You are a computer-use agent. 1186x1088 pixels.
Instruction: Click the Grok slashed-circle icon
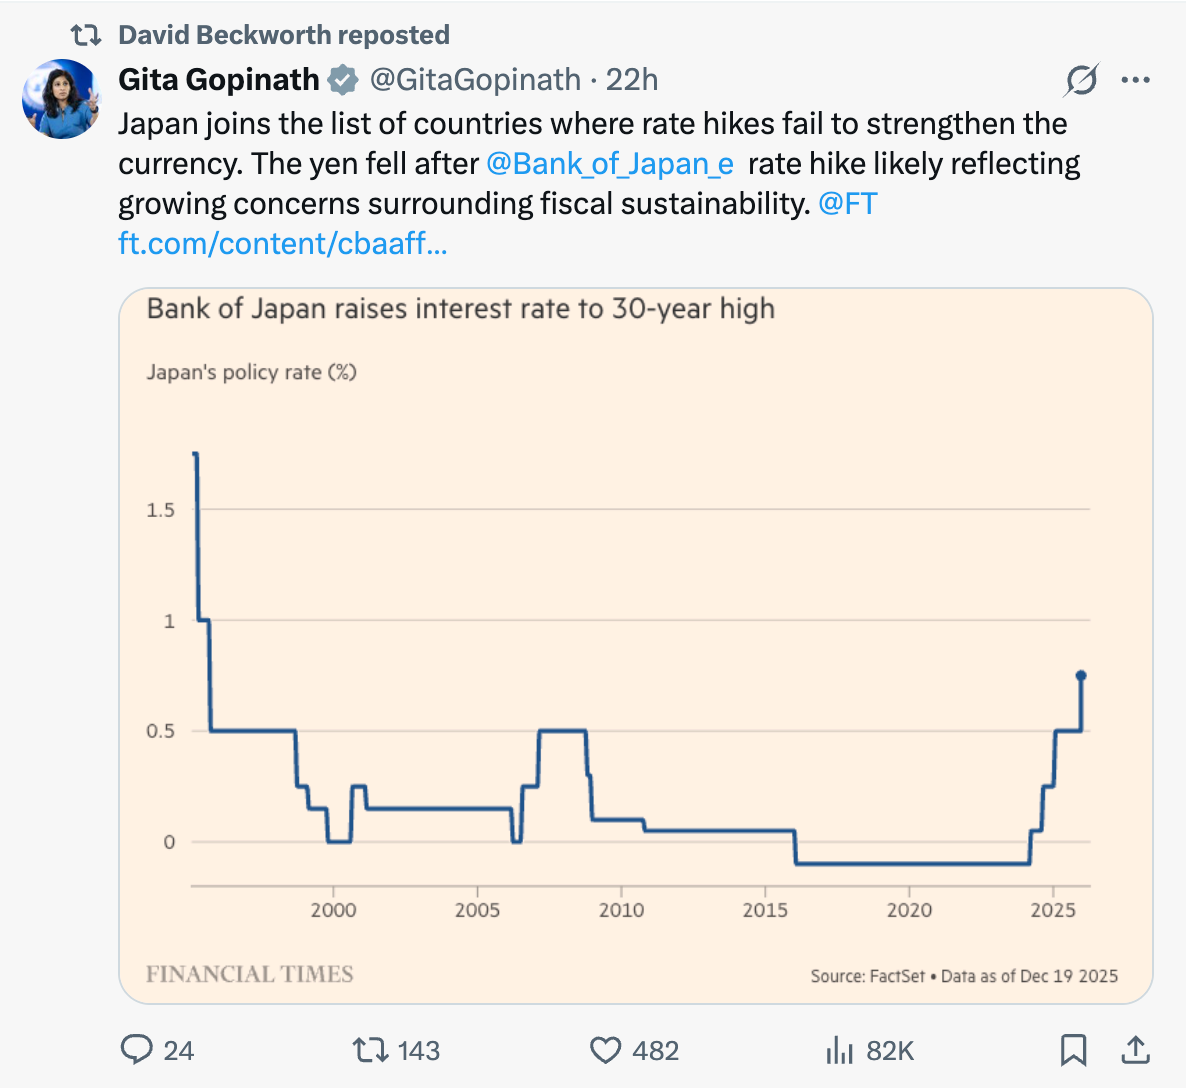click(1082, 79)
